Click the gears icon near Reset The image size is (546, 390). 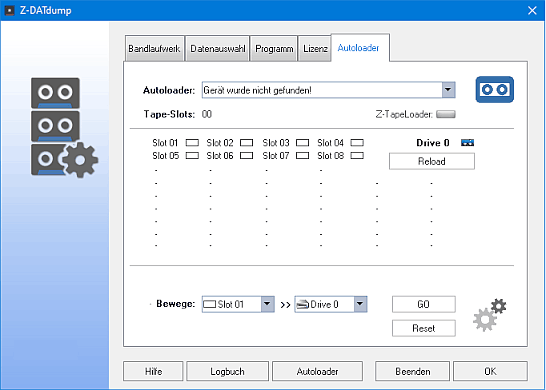(x=490, y=314)
